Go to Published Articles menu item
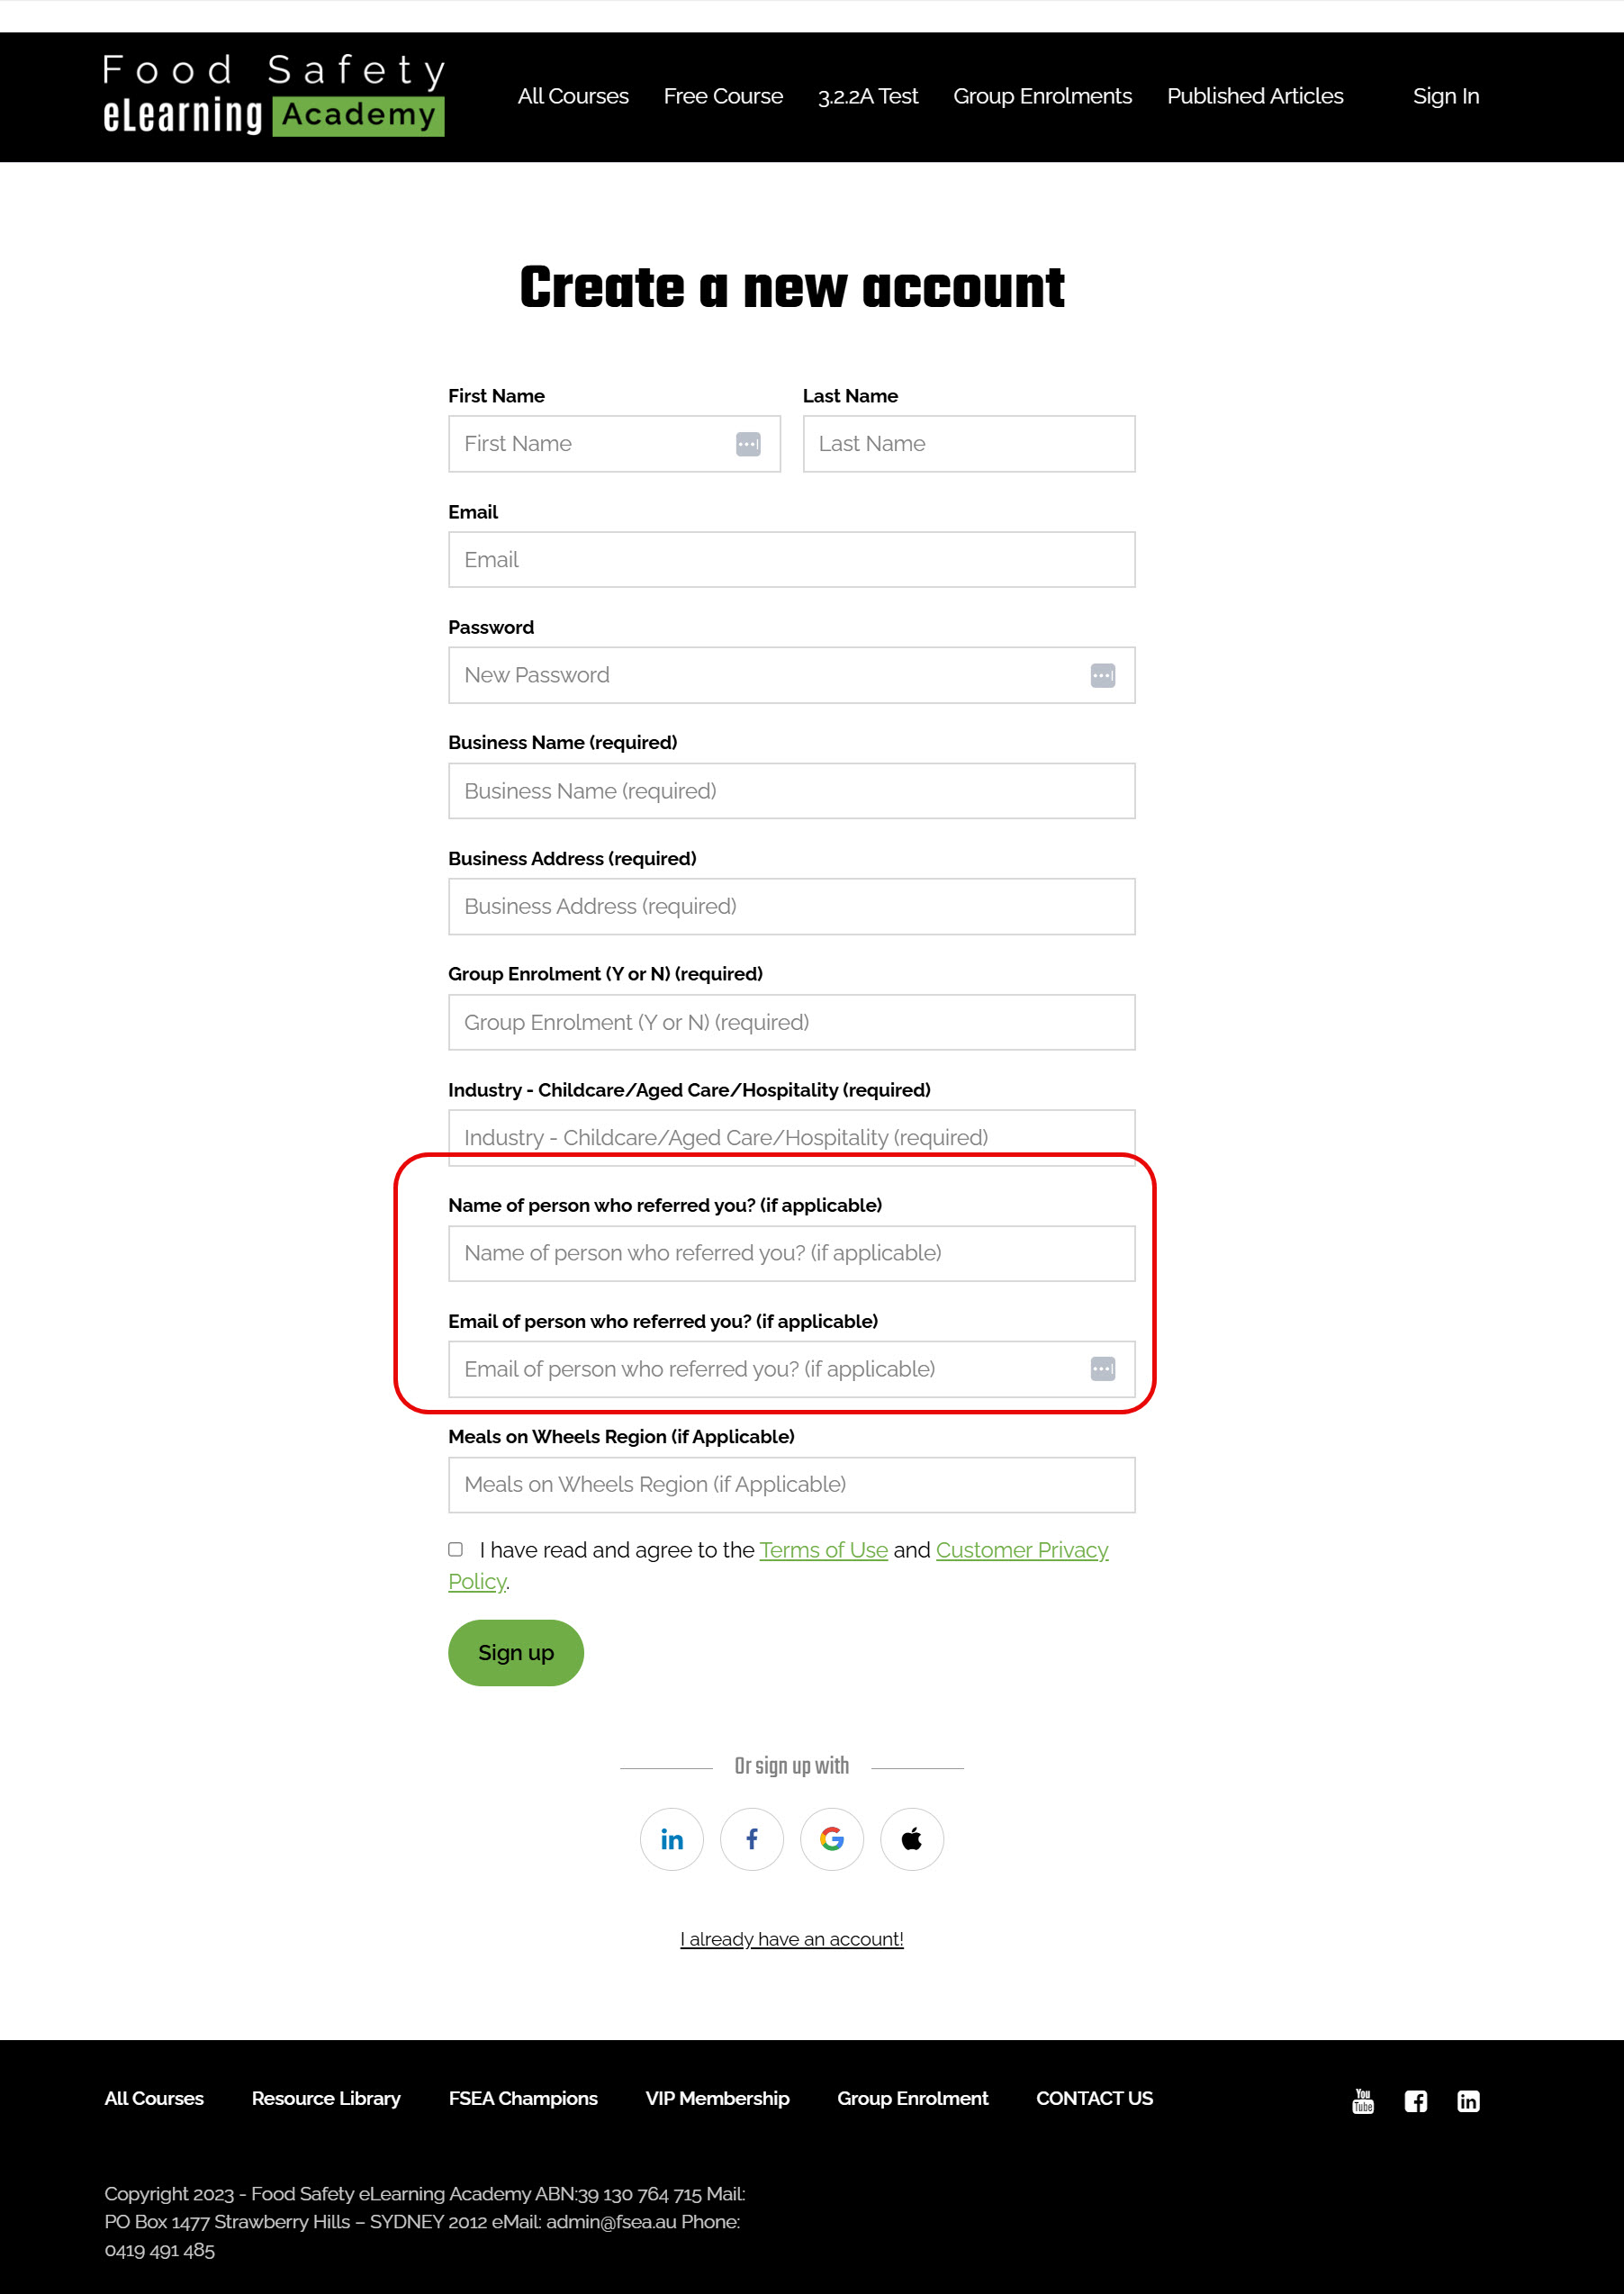This screenshot has width=1624, height=2294. point(1255,96)
